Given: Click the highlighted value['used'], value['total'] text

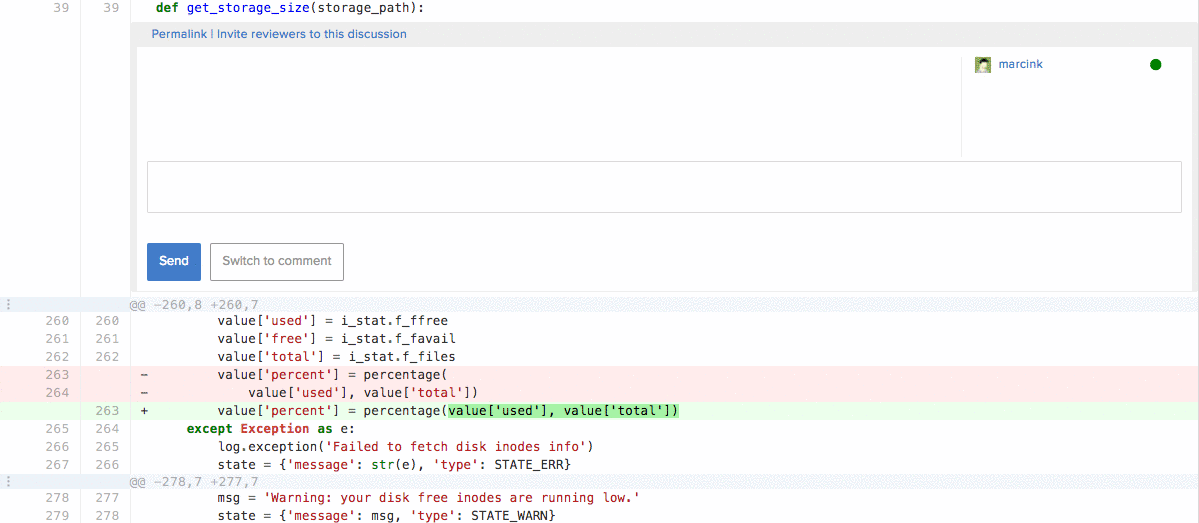Looking at the screenshot, I should tap(563, 411).
